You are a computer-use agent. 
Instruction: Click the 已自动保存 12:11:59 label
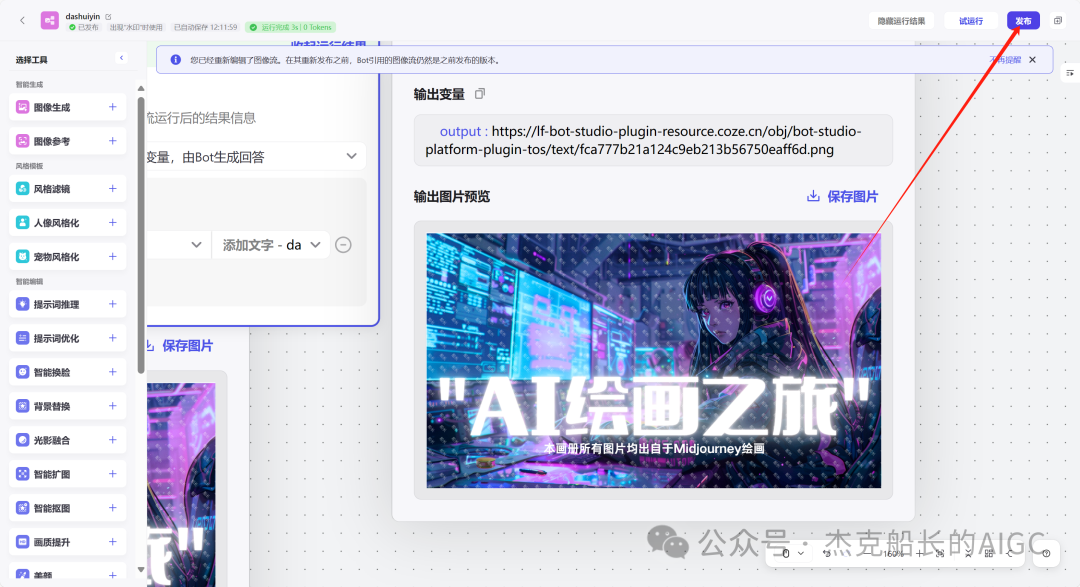205,28
